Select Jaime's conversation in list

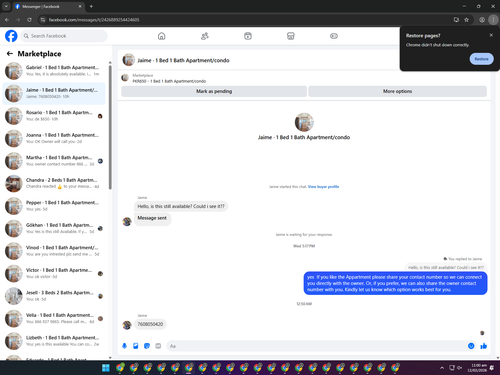(x=54, y=93)
